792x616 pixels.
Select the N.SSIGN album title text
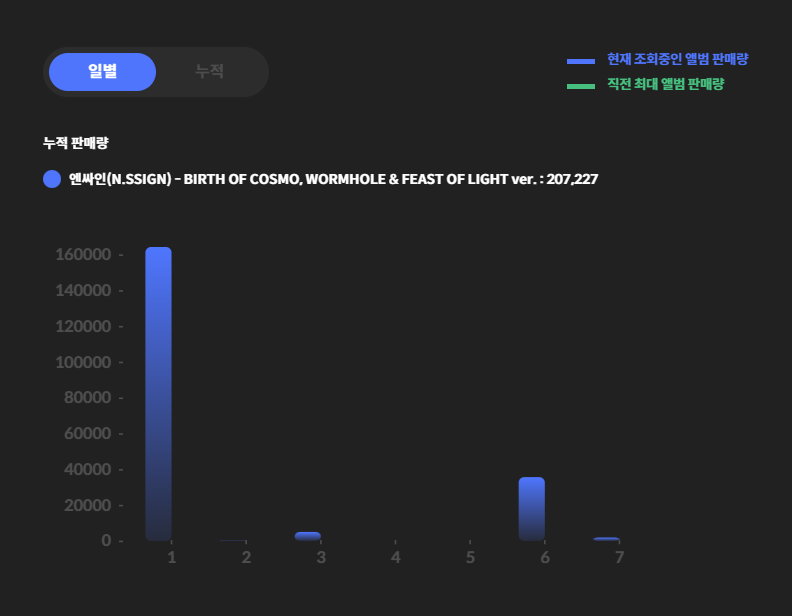333,179
